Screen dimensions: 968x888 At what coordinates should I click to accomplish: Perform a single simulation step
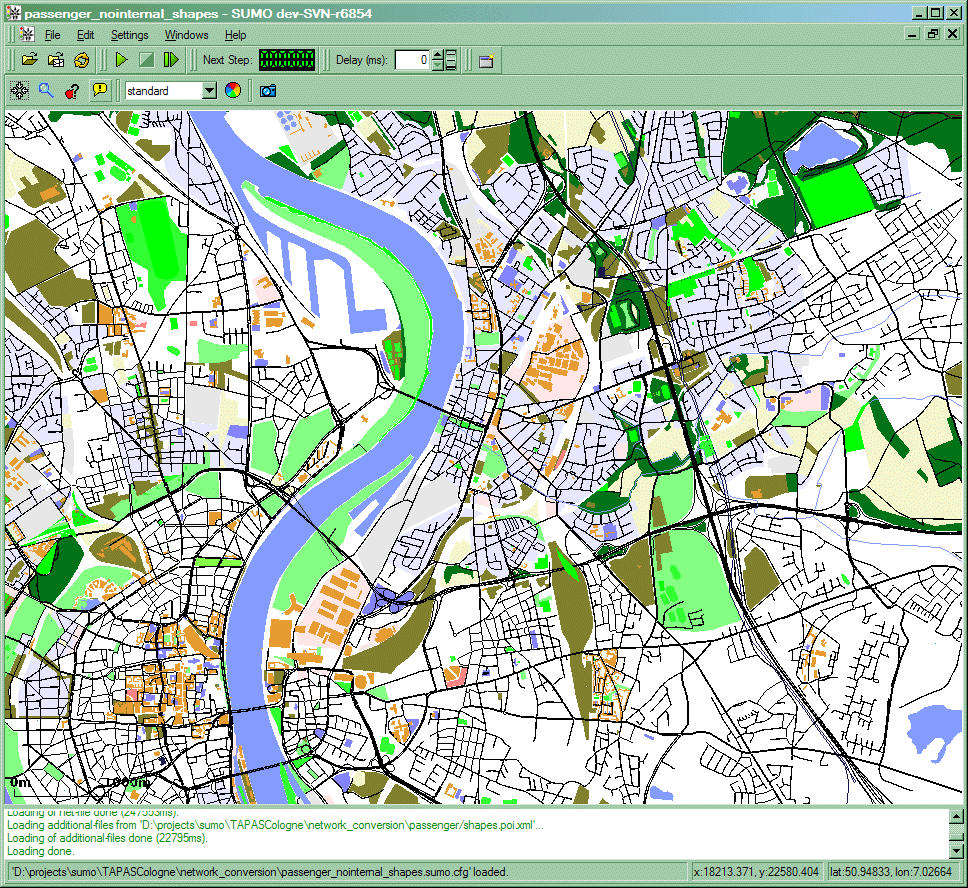171,60
